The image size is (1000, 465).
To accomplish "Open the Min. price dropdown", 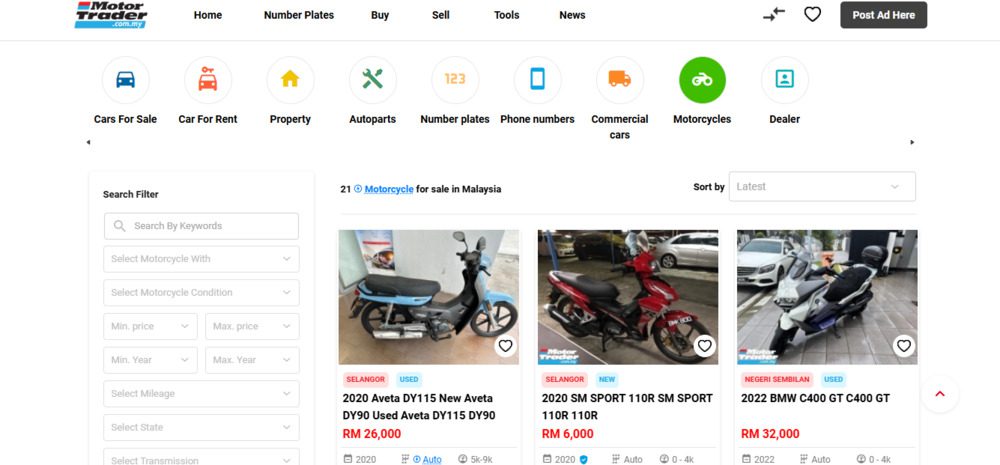I will tap(151, 327).
